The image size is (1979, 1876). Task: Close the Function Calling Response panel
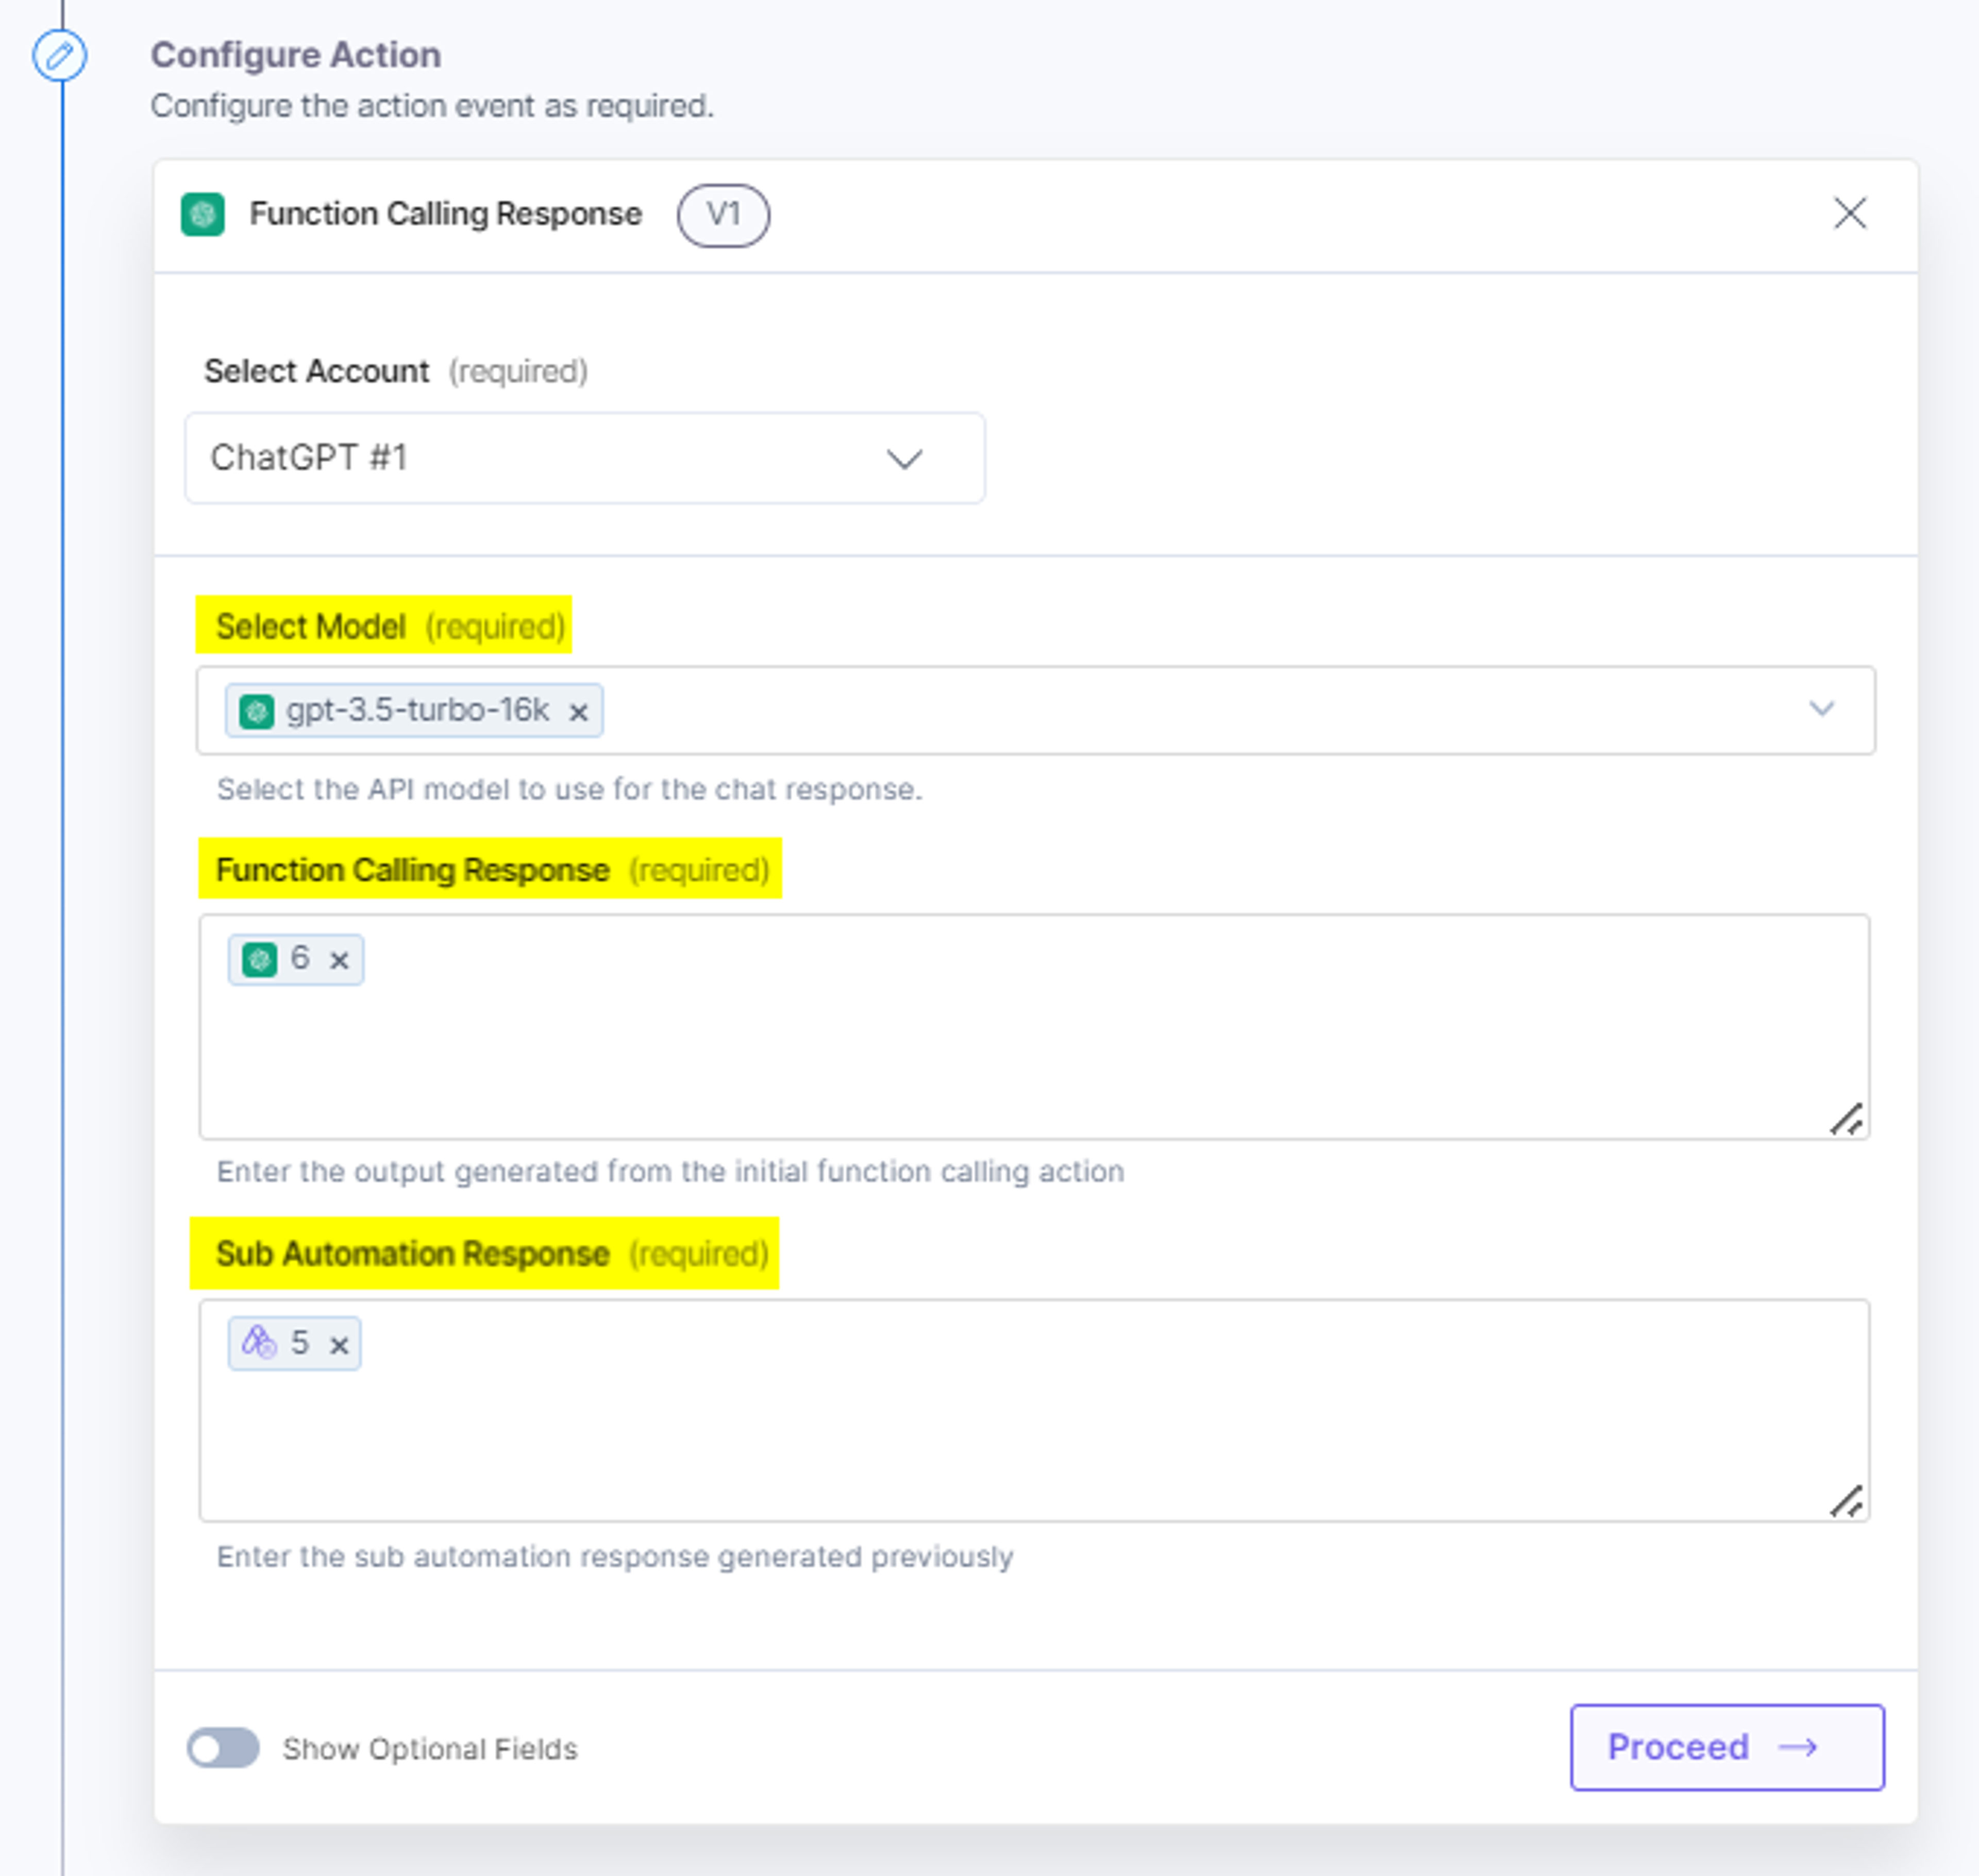[x=1850, y=213]
